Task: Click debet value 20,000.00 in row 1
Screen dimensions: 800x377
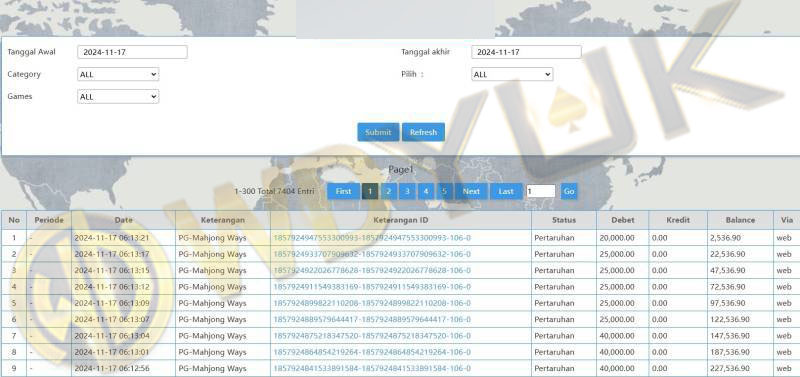Action: tap(617, 238)
